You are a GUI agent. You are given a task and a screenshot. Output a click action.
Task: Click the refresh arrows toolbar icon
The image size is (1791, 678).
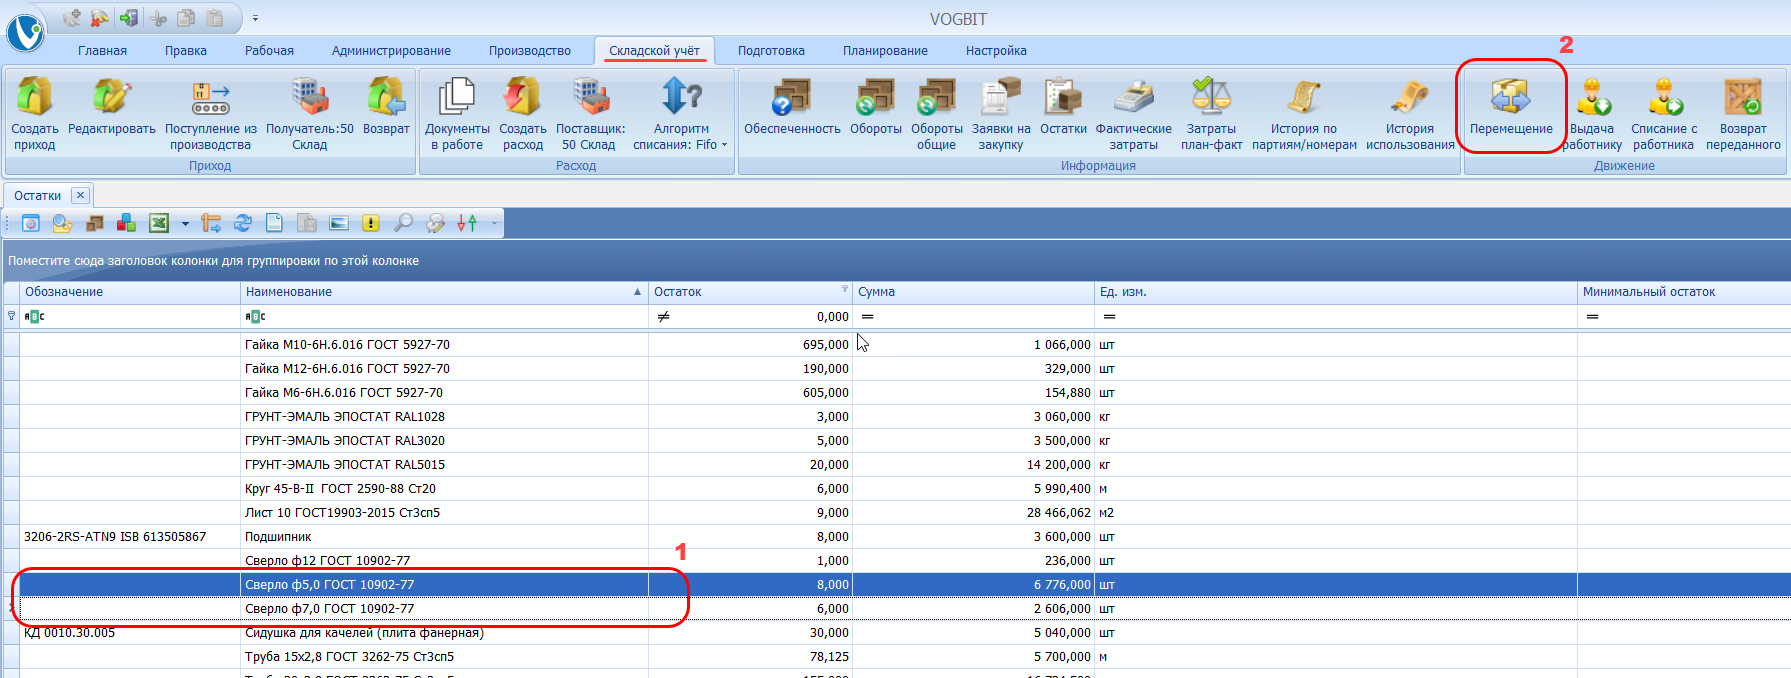pyautogui.click(x=242, y=223)
